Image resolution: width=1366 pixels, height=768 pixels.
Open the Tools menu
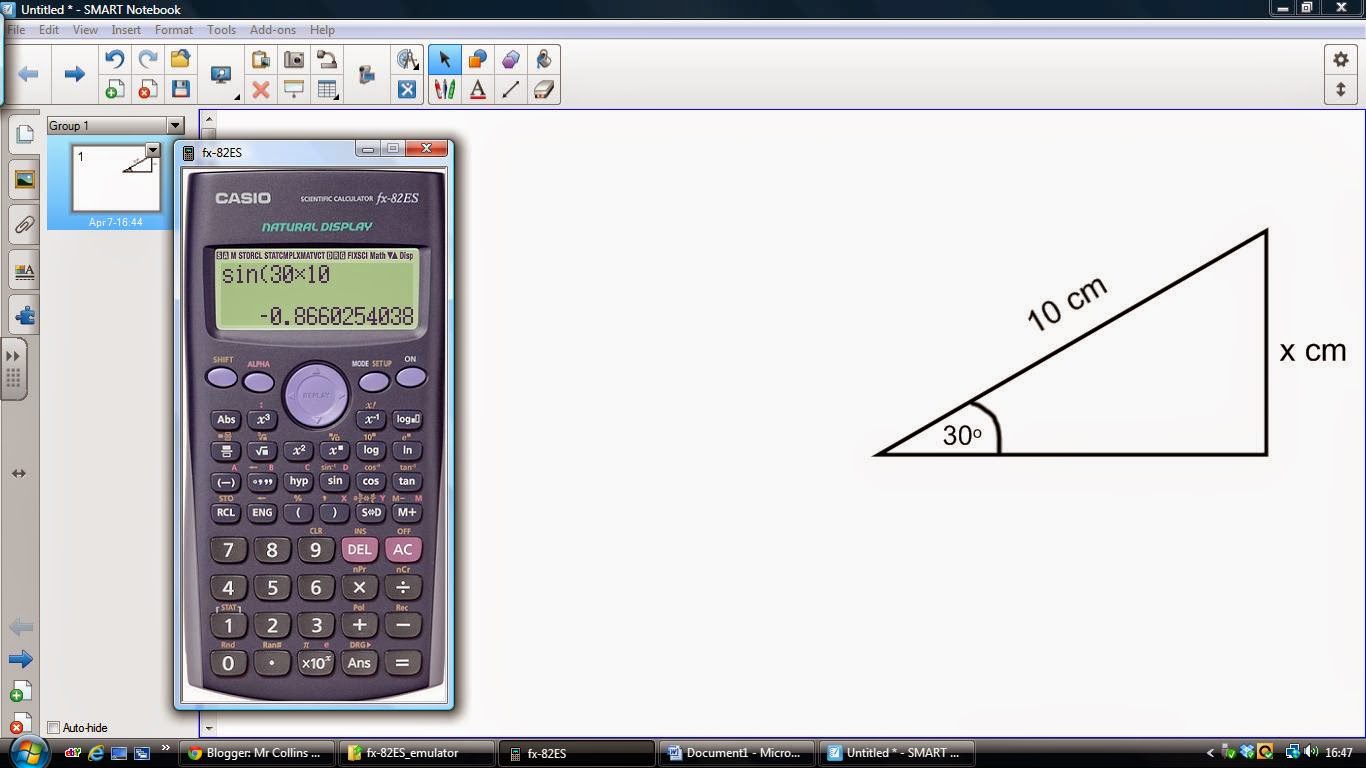tap(221, 30)
